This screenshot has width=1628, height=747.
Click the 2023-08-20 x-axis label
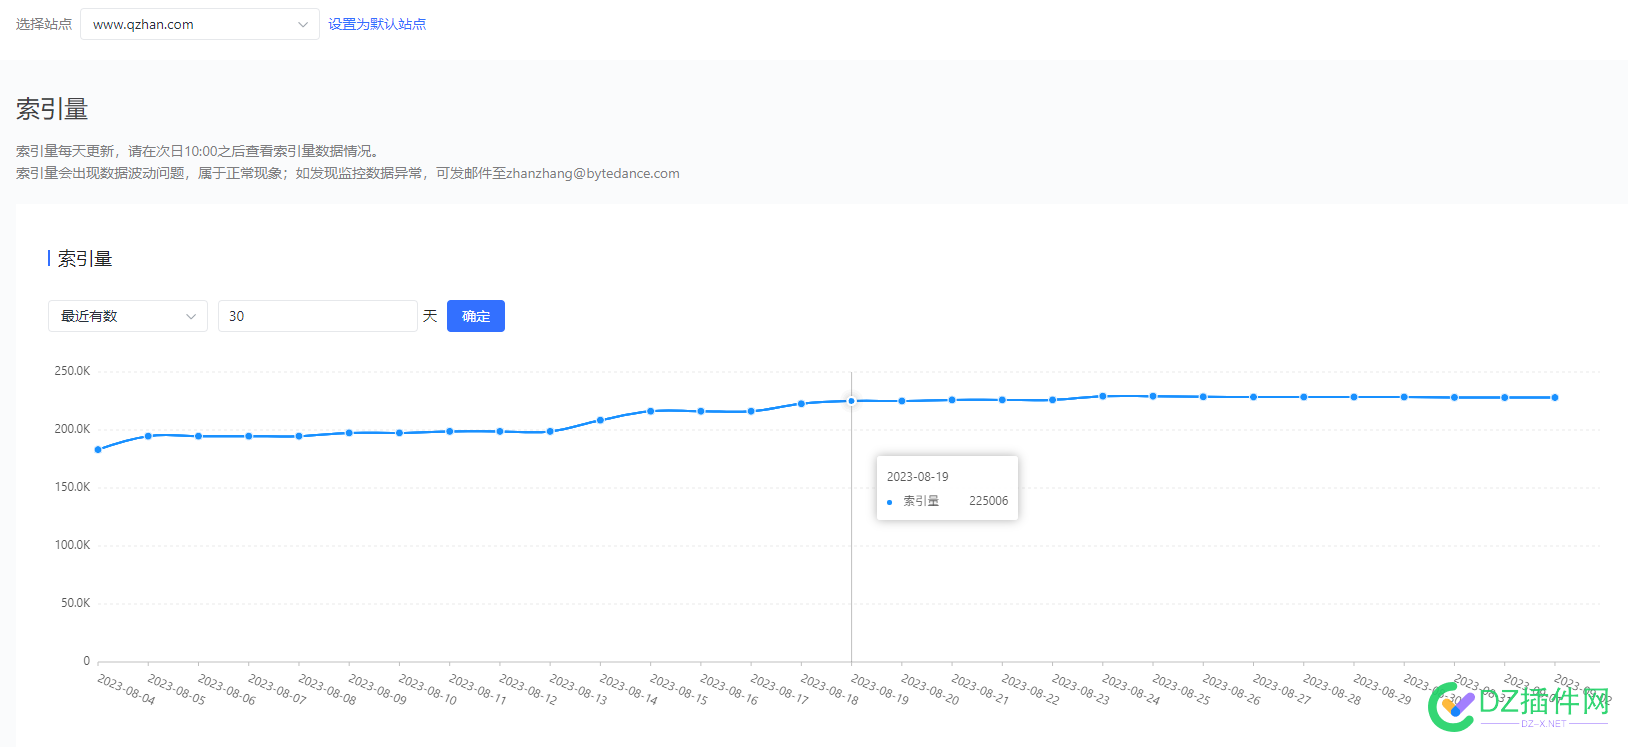930,688
